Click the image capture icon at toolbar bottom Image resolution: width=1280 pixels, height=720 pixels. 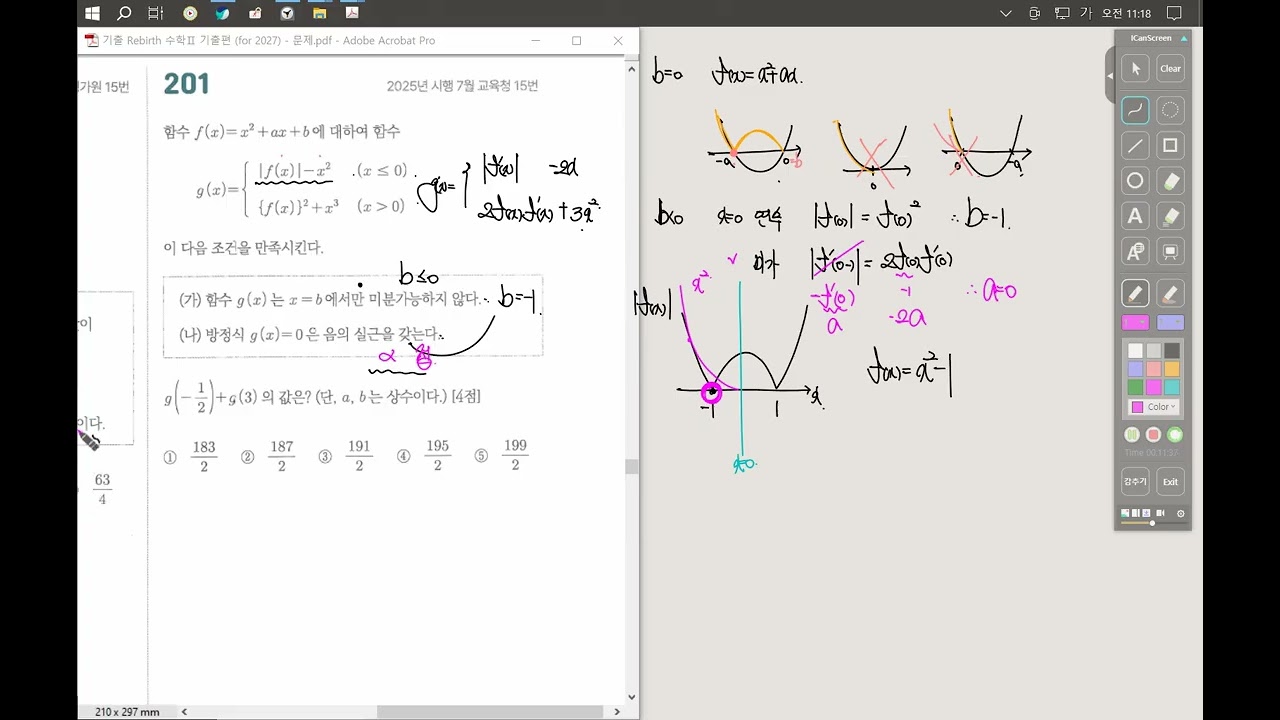pos(1125,513)
